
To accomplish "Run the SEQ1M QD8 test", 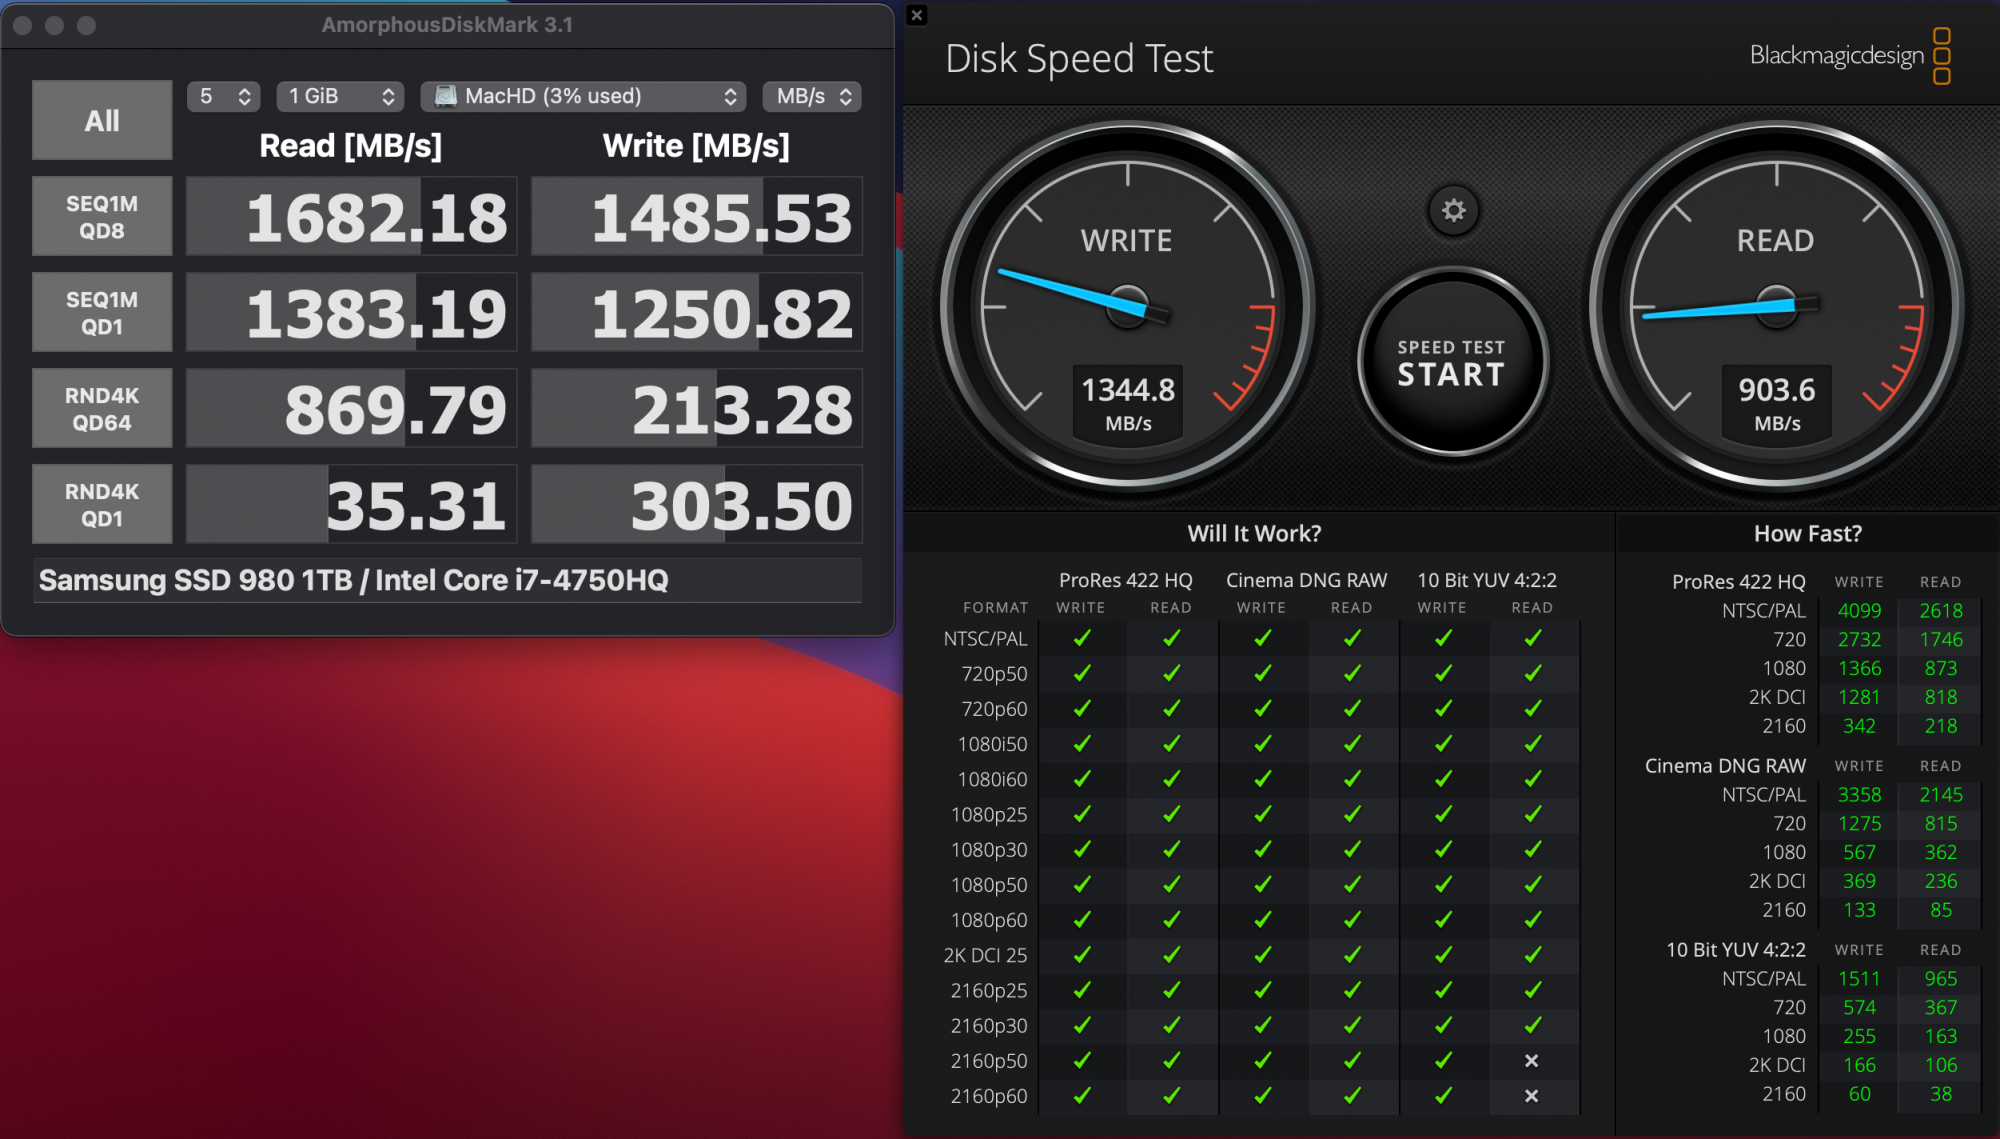I will 102,217.
